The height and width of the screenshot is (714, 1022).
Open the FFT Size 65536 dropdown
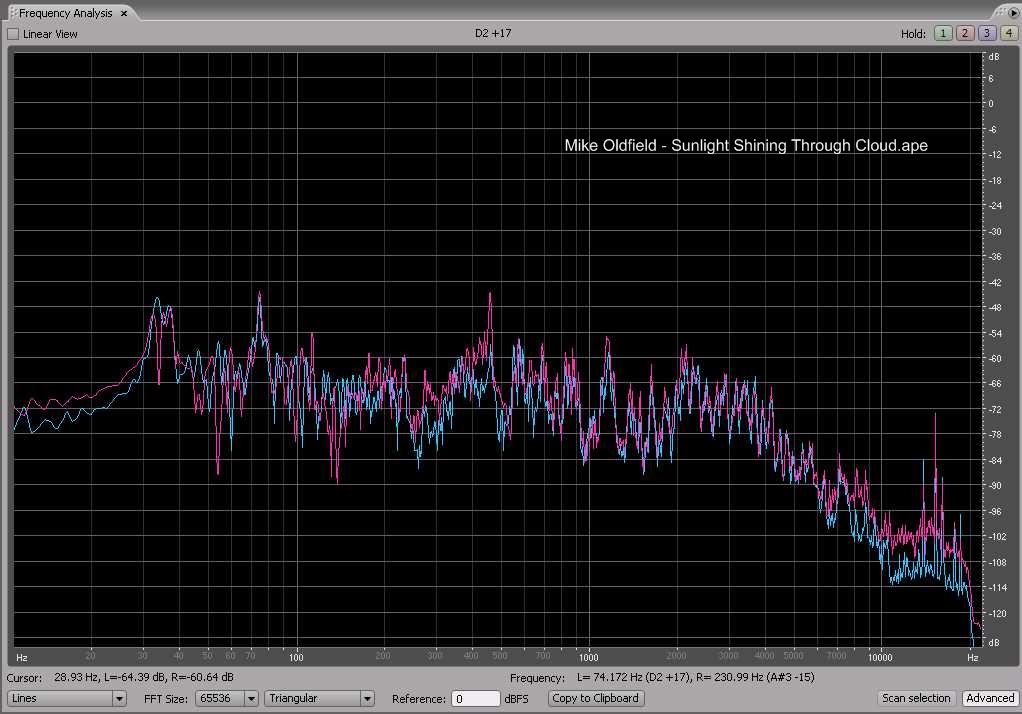[x=227, y=698]
